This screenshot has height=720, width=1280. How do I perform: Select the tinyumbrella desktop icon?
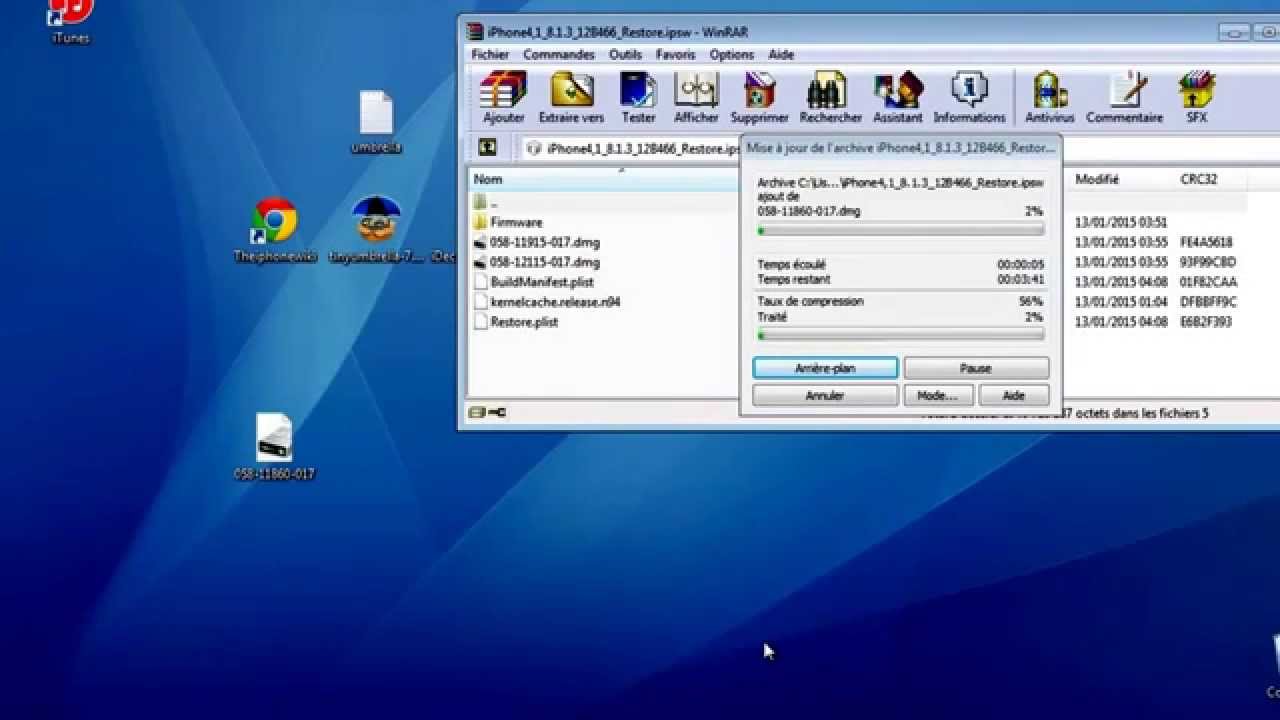tap(377, 229)
